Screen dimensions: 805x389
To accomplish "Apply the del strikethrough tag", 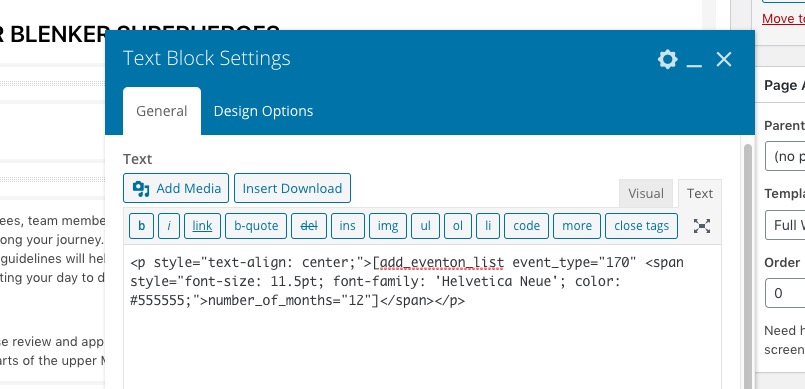I will click(309, 226).
